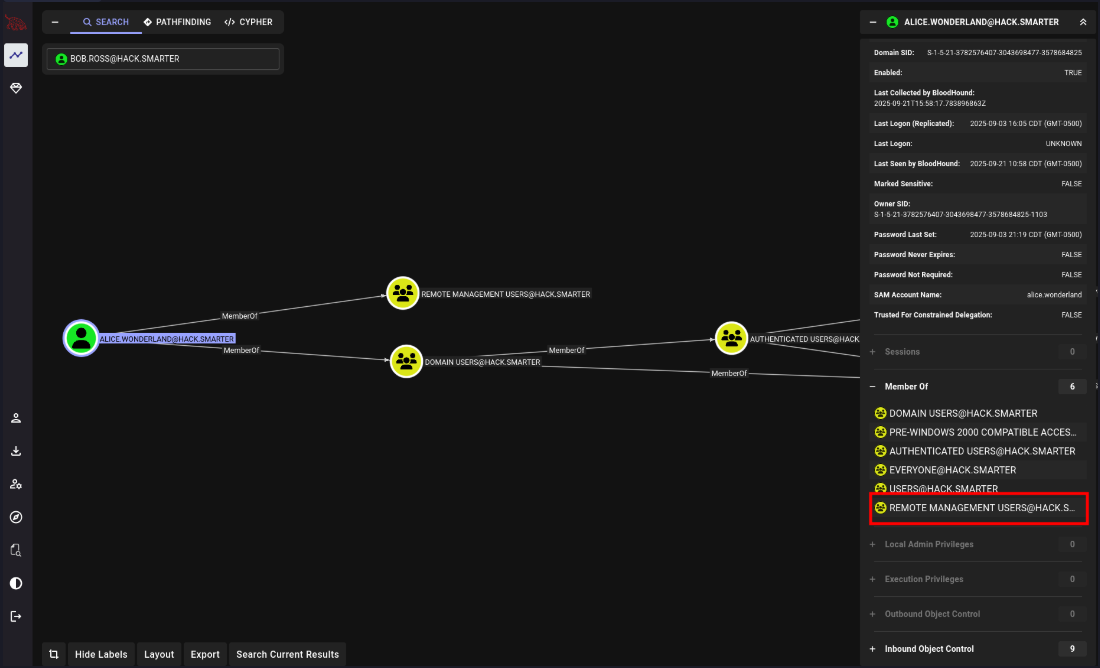
Task: Expand the Inbound Object Control section
Action: click(x=929, y=649)
